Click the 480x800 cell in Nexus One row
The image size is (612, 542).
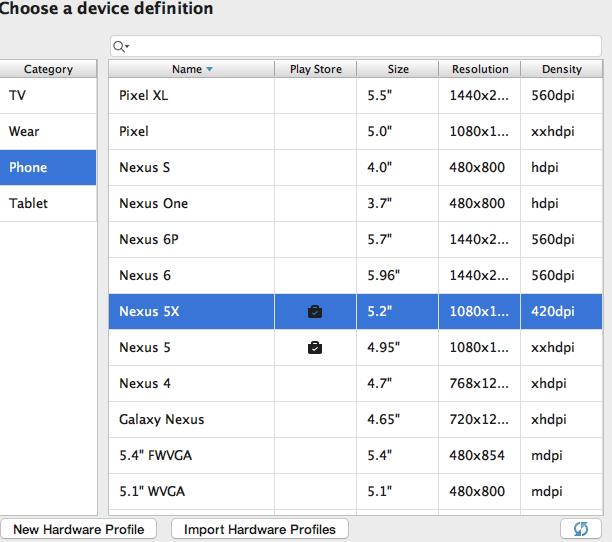[x=477, y=203]
